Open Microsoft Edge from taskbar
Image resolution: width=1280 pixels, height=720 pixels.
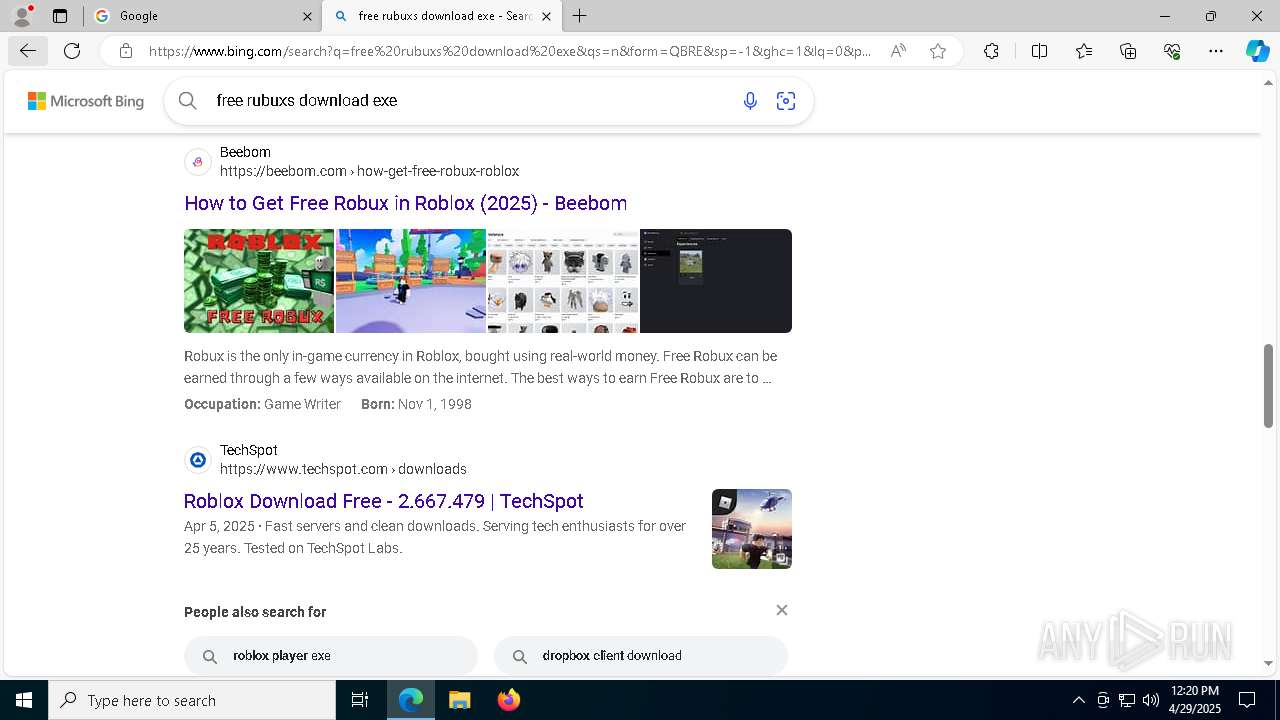tap(411, 700)
